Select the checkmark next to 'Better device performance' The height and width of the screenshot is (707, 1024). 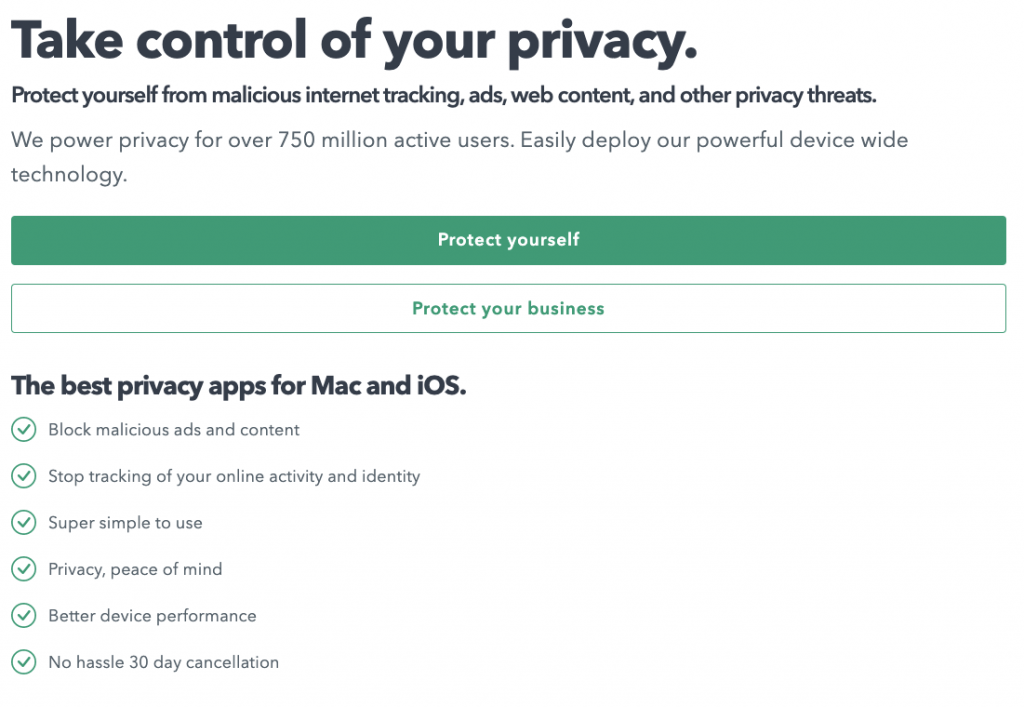tap(24, 615)
